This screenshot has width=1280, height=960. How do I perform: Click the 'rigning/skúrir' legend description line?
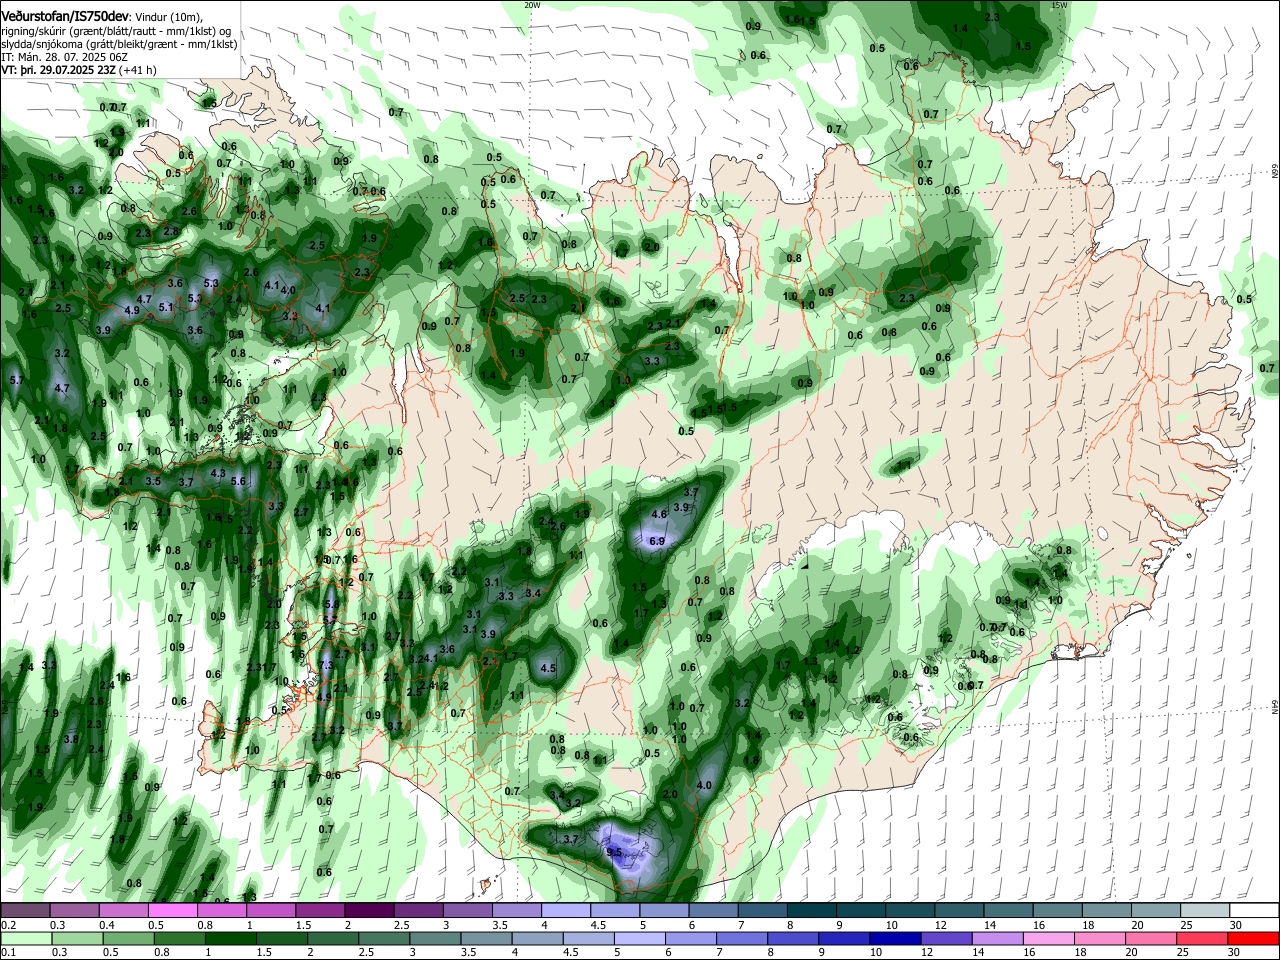pyautogui.click(x=118, y=31)
